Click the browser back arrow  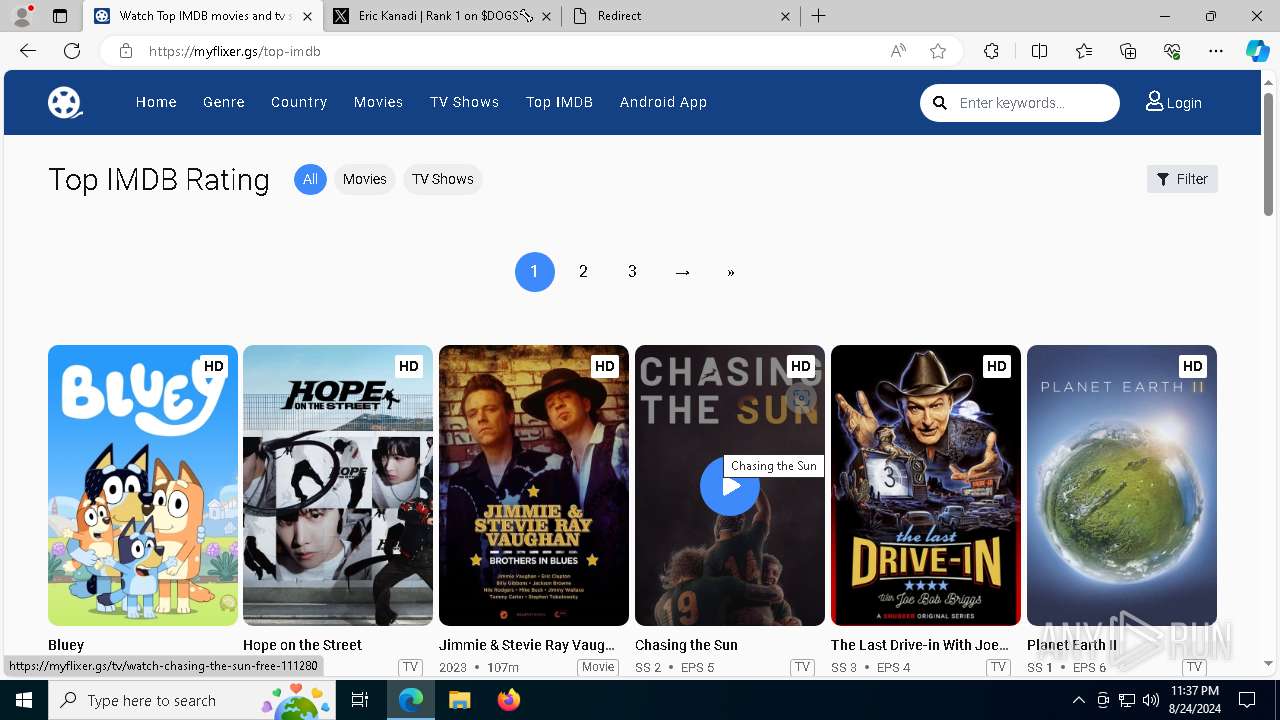click(x=28, y=51)
